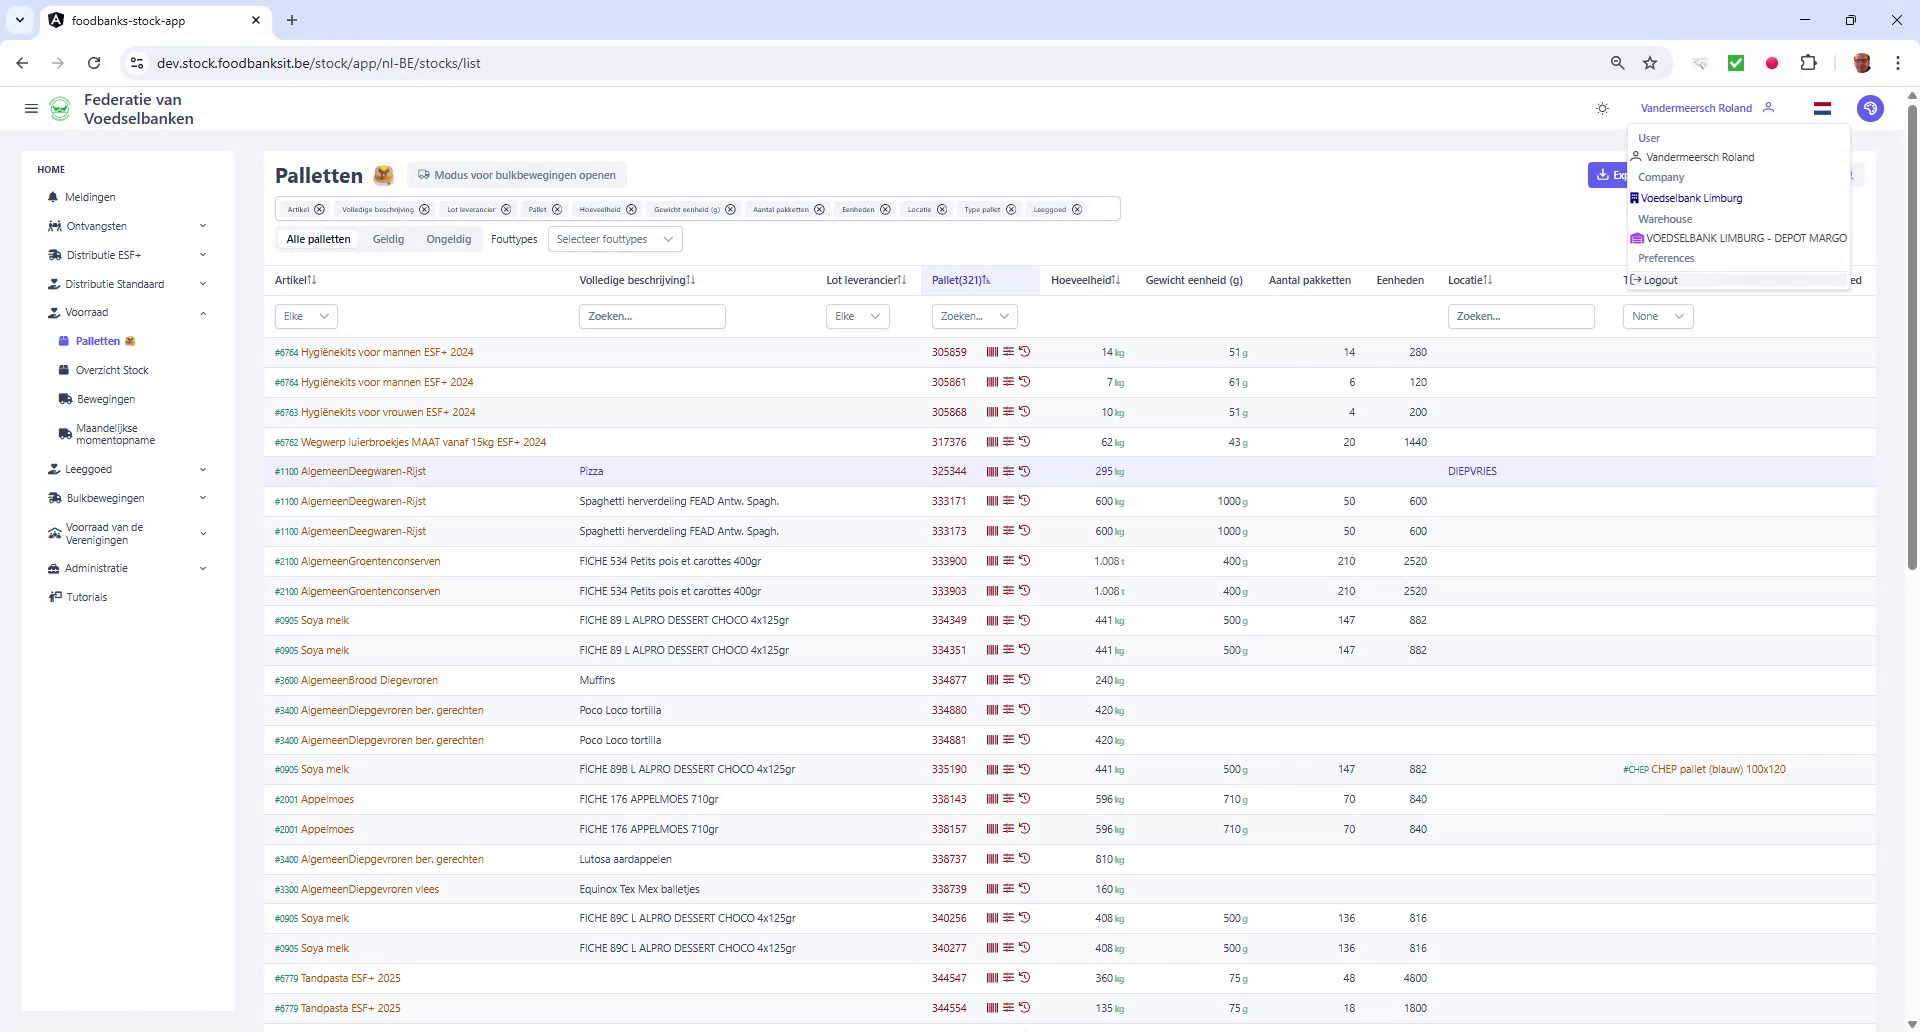Switch to the Ongeldig pallets view
The height and width of the screenshot is (1032, 1920).
click(448, 239)
